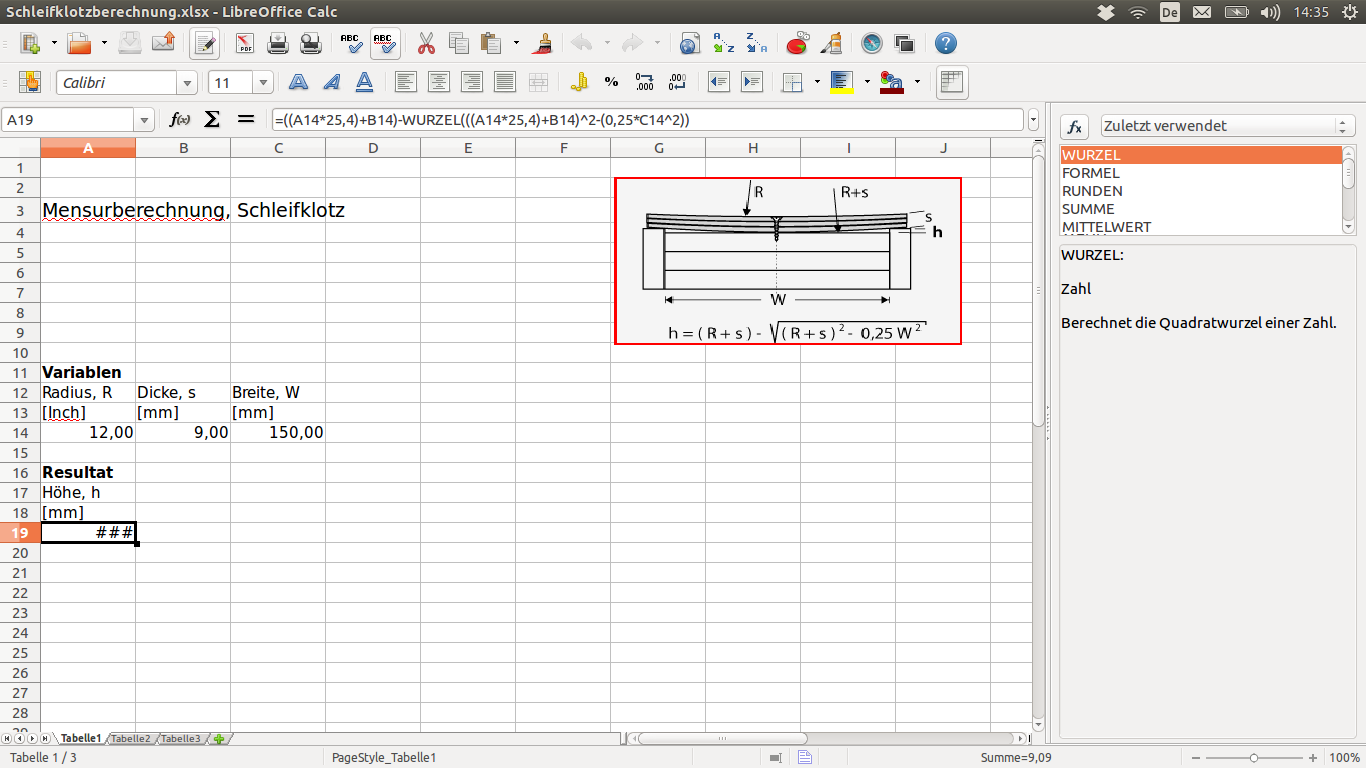Open the Function Wizard next to Name Box
Image resolution: width=1366 pixels, height=768 pixels.
point(180,120)
